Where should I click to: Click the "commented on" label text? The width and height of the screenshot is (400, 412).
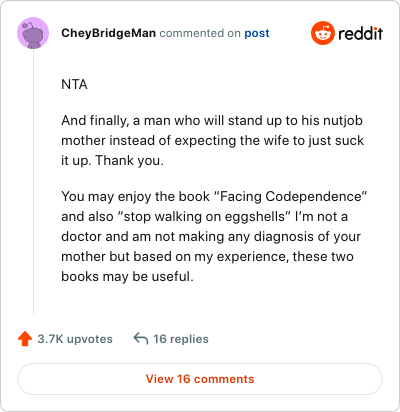(200, 33)
